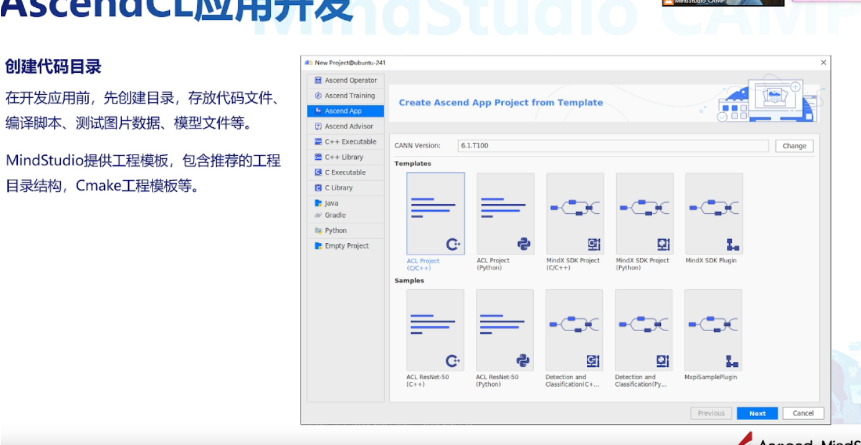The width and height of the screenshot is (861, 445).
Task: Click the C++ Executable sidebar icon
Action: (x=318, y=142)
